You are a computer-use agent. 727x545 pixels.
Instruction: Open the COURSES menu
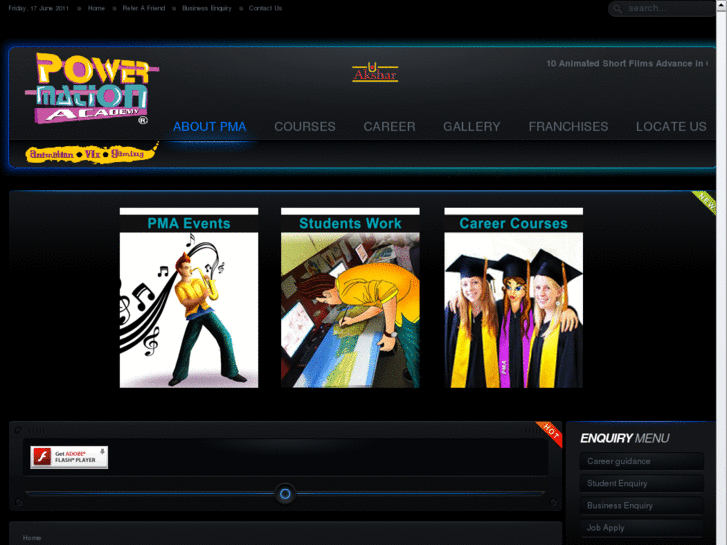(x=305, y=127)
